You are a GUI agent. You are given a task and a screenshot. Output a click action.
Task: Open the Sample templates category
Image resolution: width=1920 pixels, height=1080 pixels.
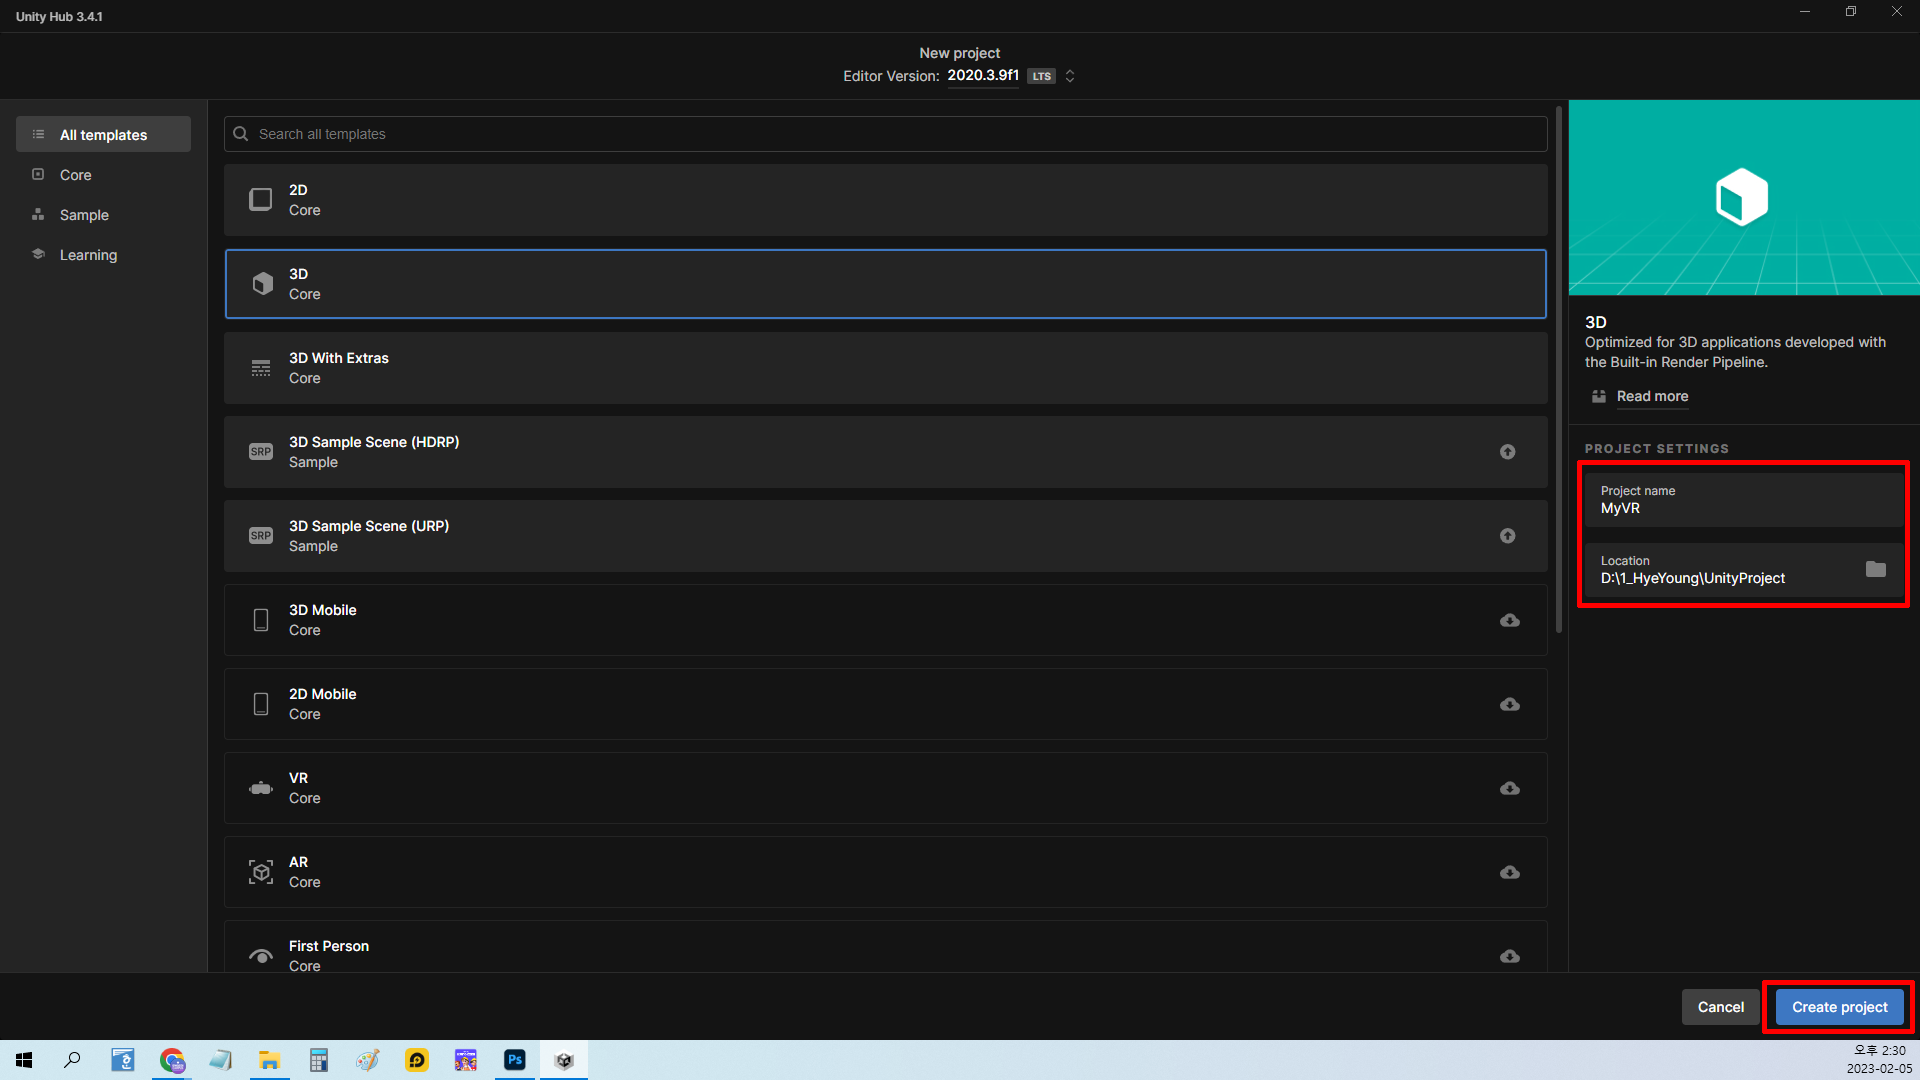pyautogui.click(x=84, y=215)
